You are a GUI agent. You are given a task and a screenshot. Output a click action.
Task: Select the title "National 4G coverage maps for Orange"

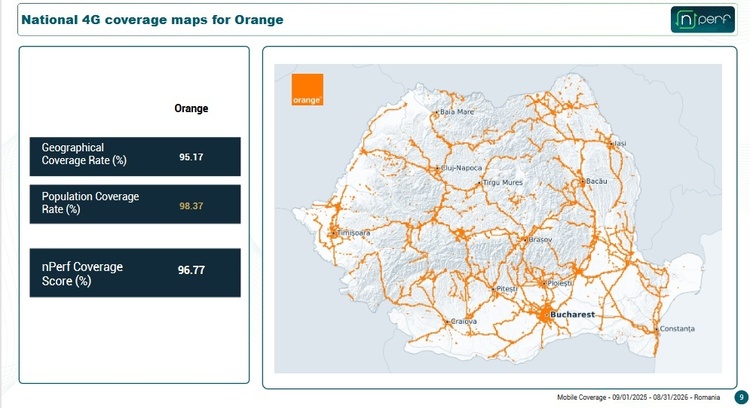152,20
